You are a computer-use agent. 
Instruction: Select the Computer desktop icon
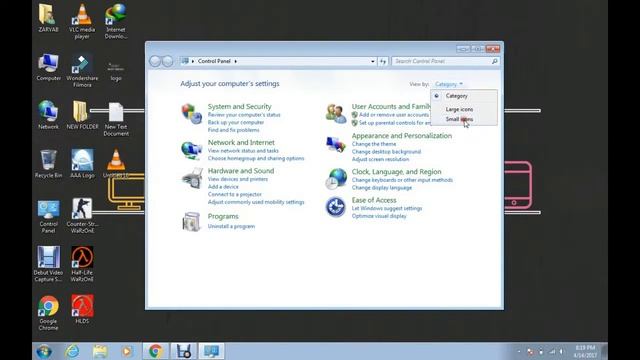[48, 67]
